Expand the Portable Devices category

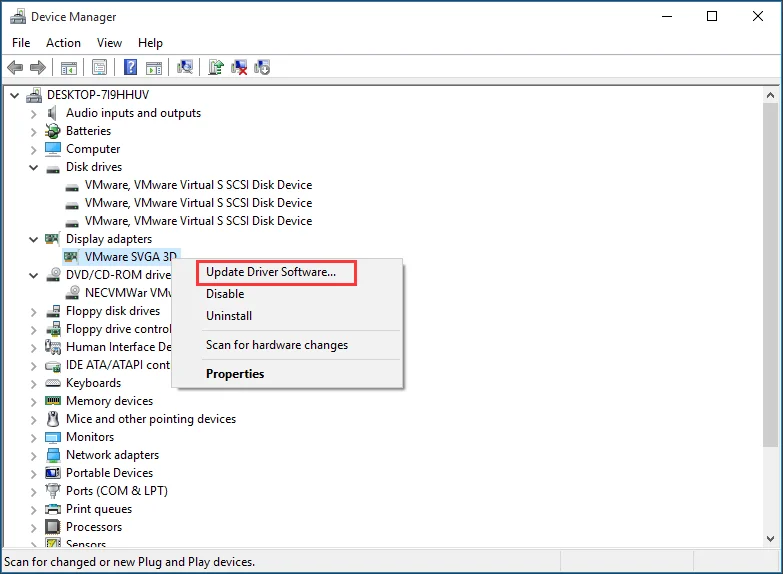coord(33,474)
